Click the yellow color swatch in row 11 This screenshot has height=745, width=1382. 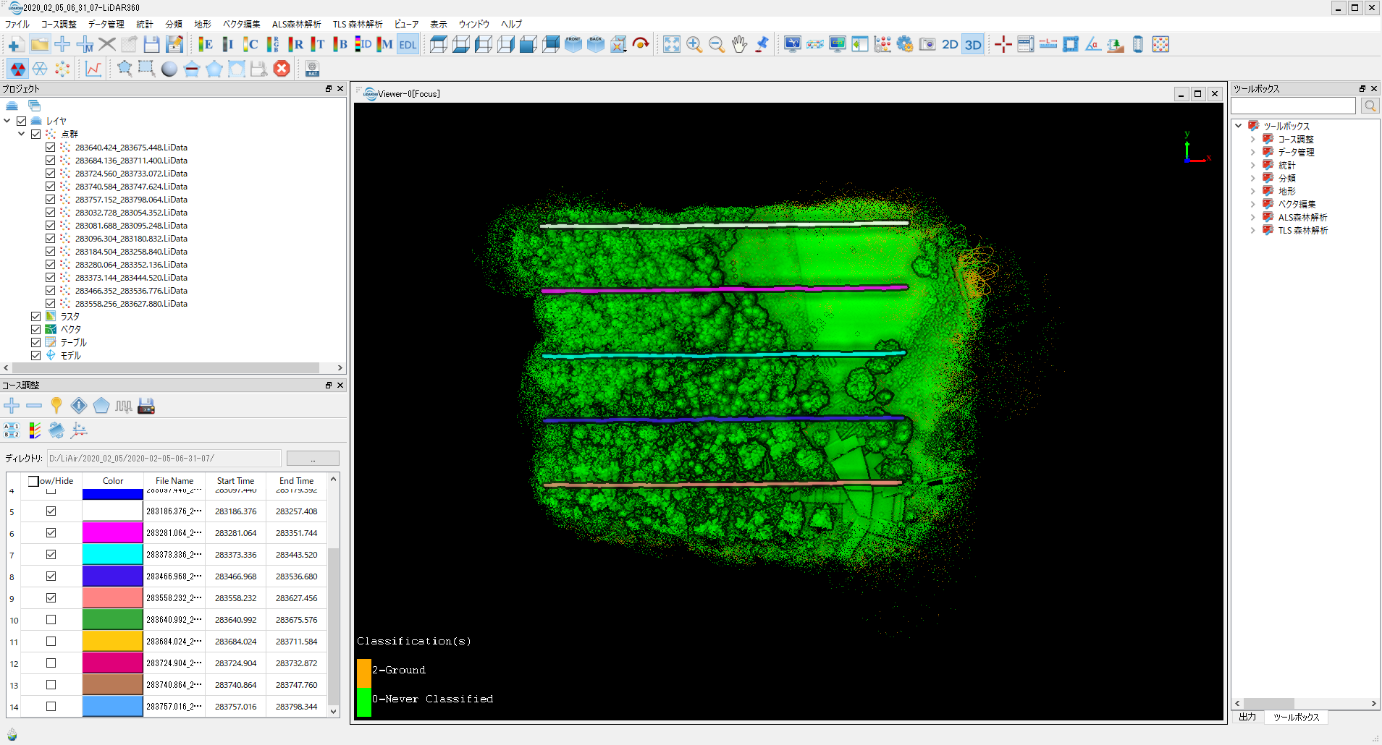coord(113,641)
